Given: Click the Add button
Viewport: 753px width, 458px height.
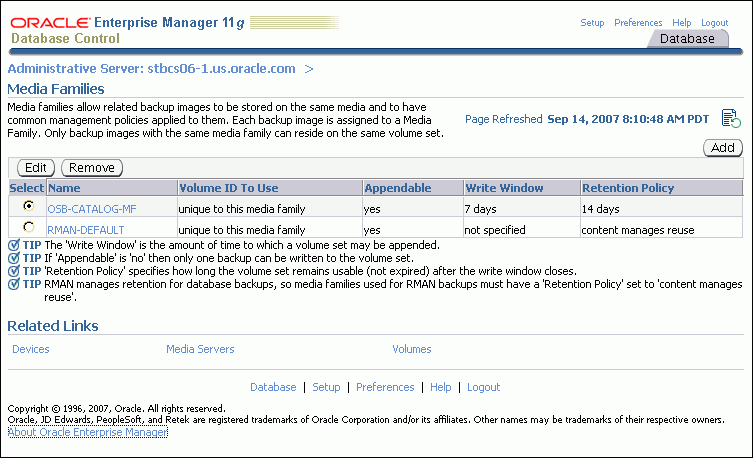Looking at the screenshot, I should point(723,147).
